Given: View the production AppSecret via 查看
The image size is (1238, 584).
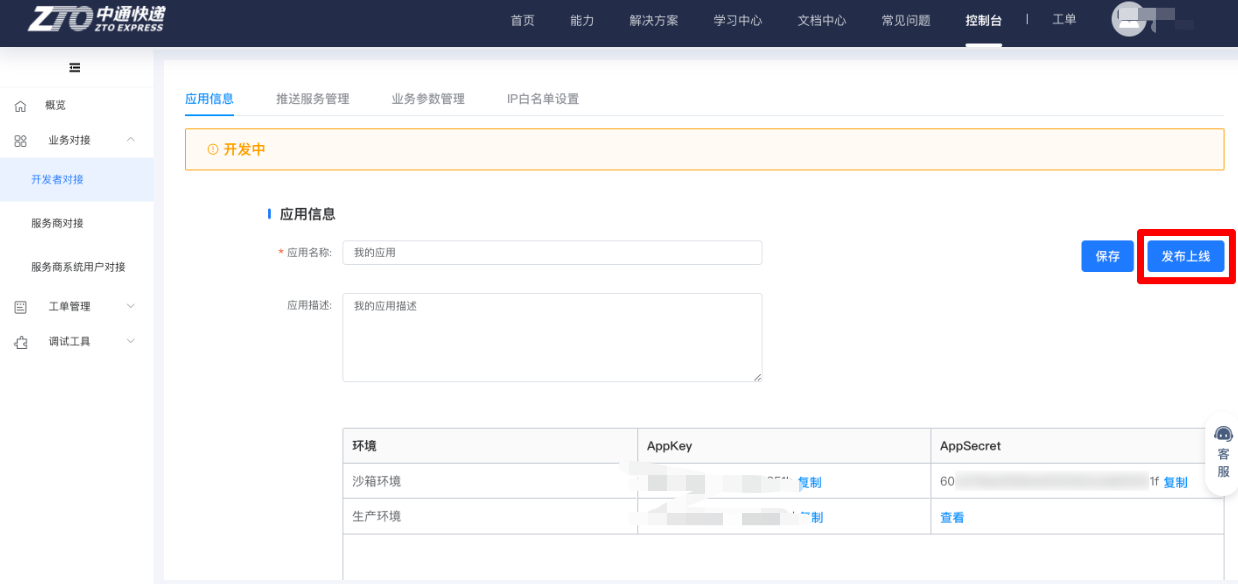Looking at the screenshot, I should click(952, 517).
